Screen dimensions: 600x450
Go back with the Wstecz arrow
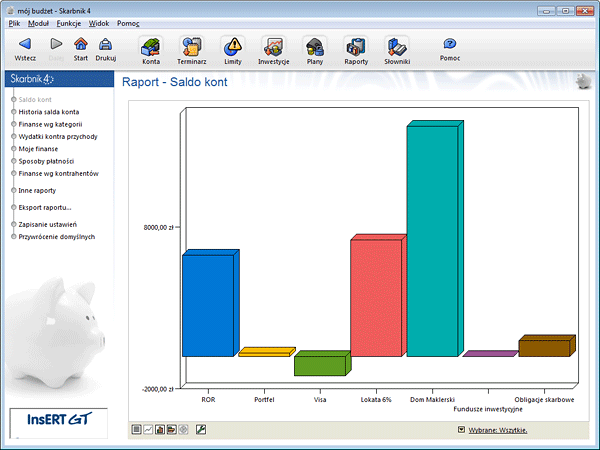[x=25, y=45]
